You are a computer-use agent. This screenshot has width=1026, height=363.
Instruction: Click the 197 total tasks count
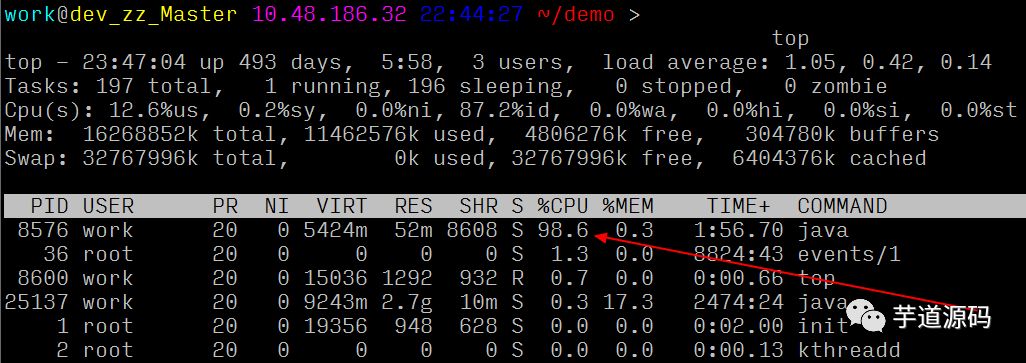click(115, 86)
